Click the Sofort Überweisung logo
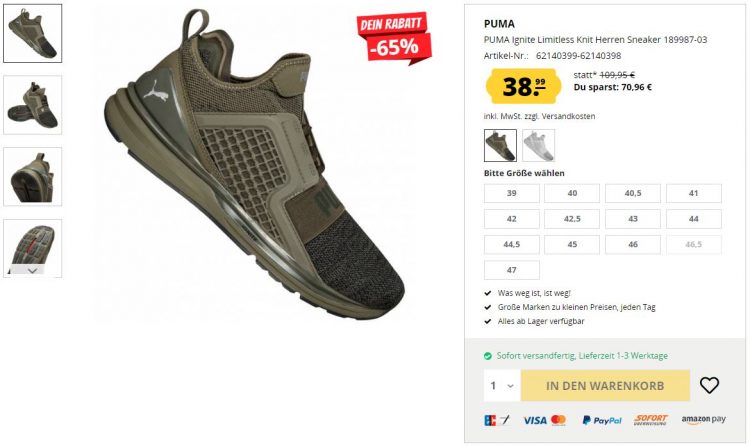 click(651, 420)
